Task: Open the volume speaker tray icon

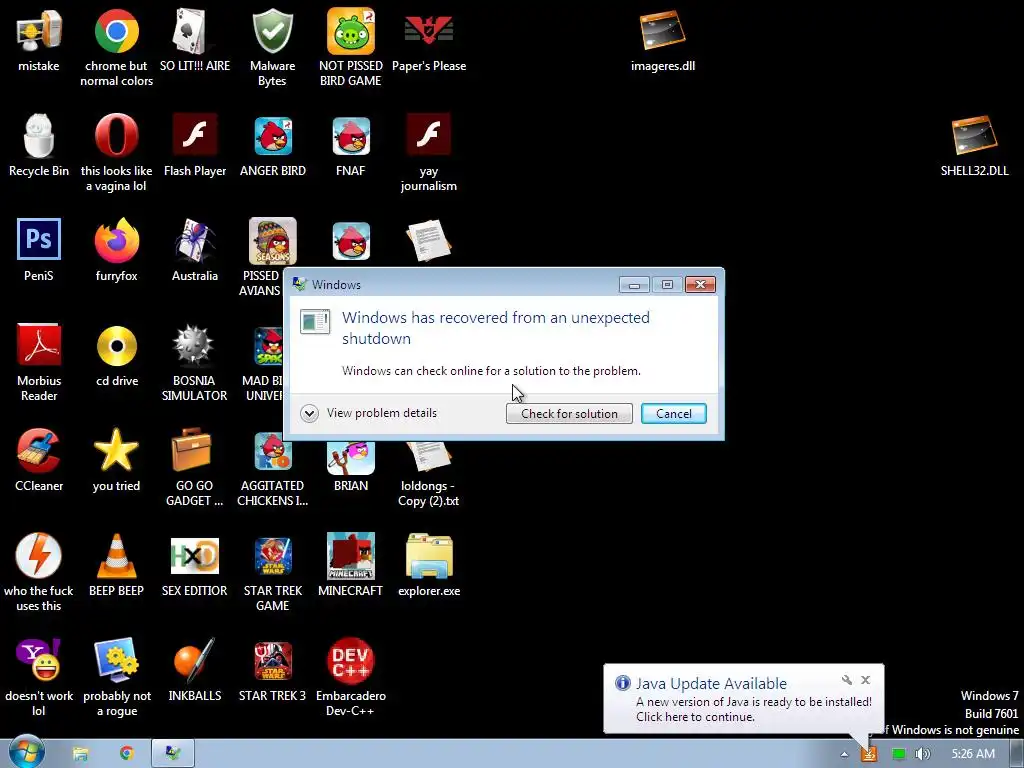Action: point(922,754)
